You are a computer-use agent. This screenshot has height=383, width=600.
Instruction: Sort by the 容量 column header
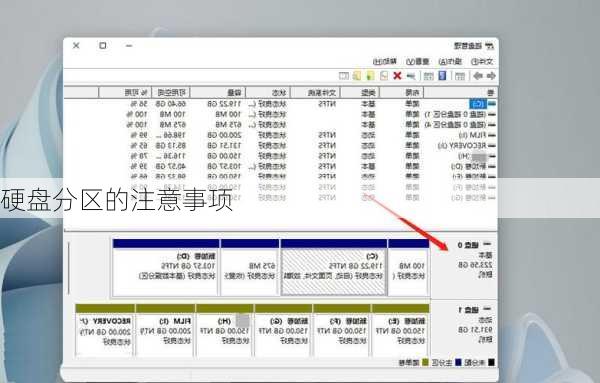click(x=218, y=93)
